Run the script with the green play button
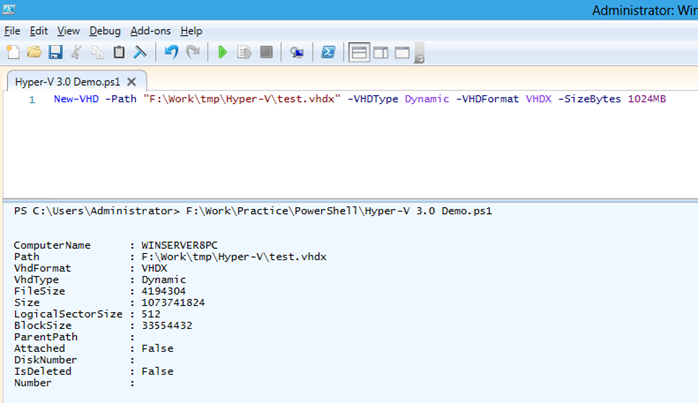 222,52
